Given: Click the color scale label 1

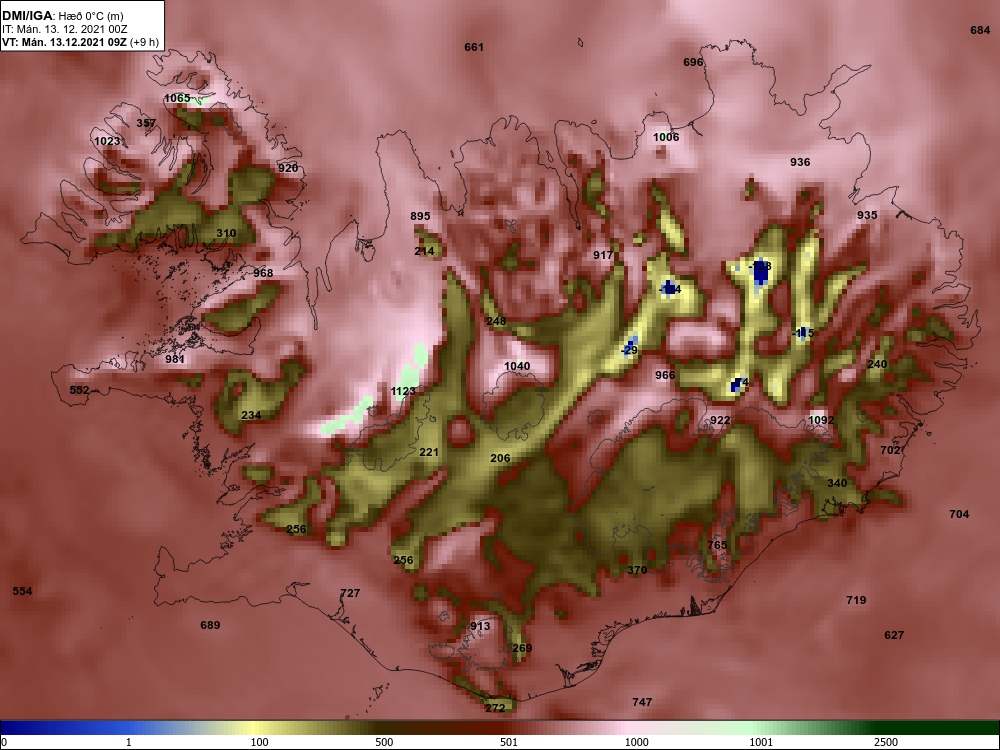Looking at the screenshot, I should pyautogui.click(x=129, y=742).
